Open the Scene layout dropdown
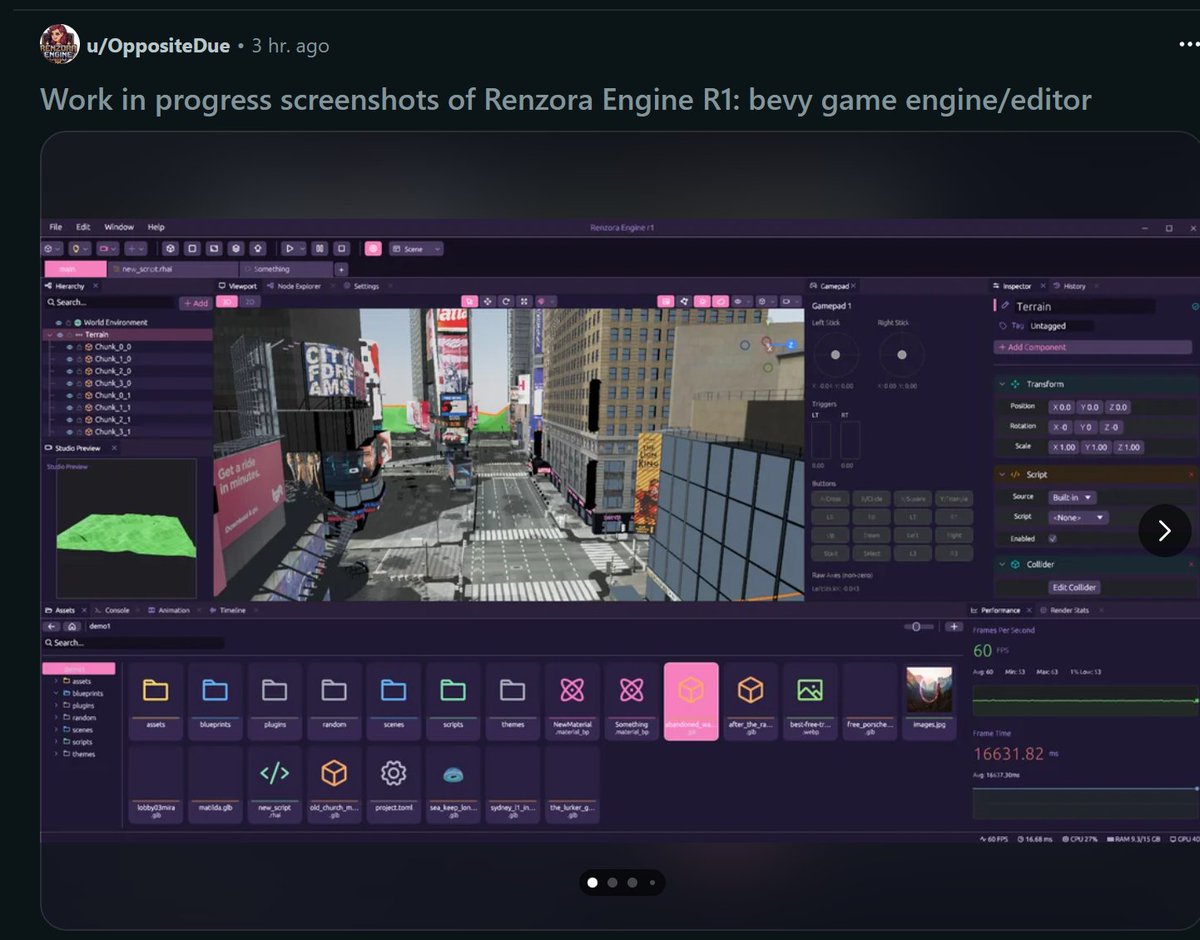Image resolution: width=1200 pixels, height=940 pixels. pos(417,248)
